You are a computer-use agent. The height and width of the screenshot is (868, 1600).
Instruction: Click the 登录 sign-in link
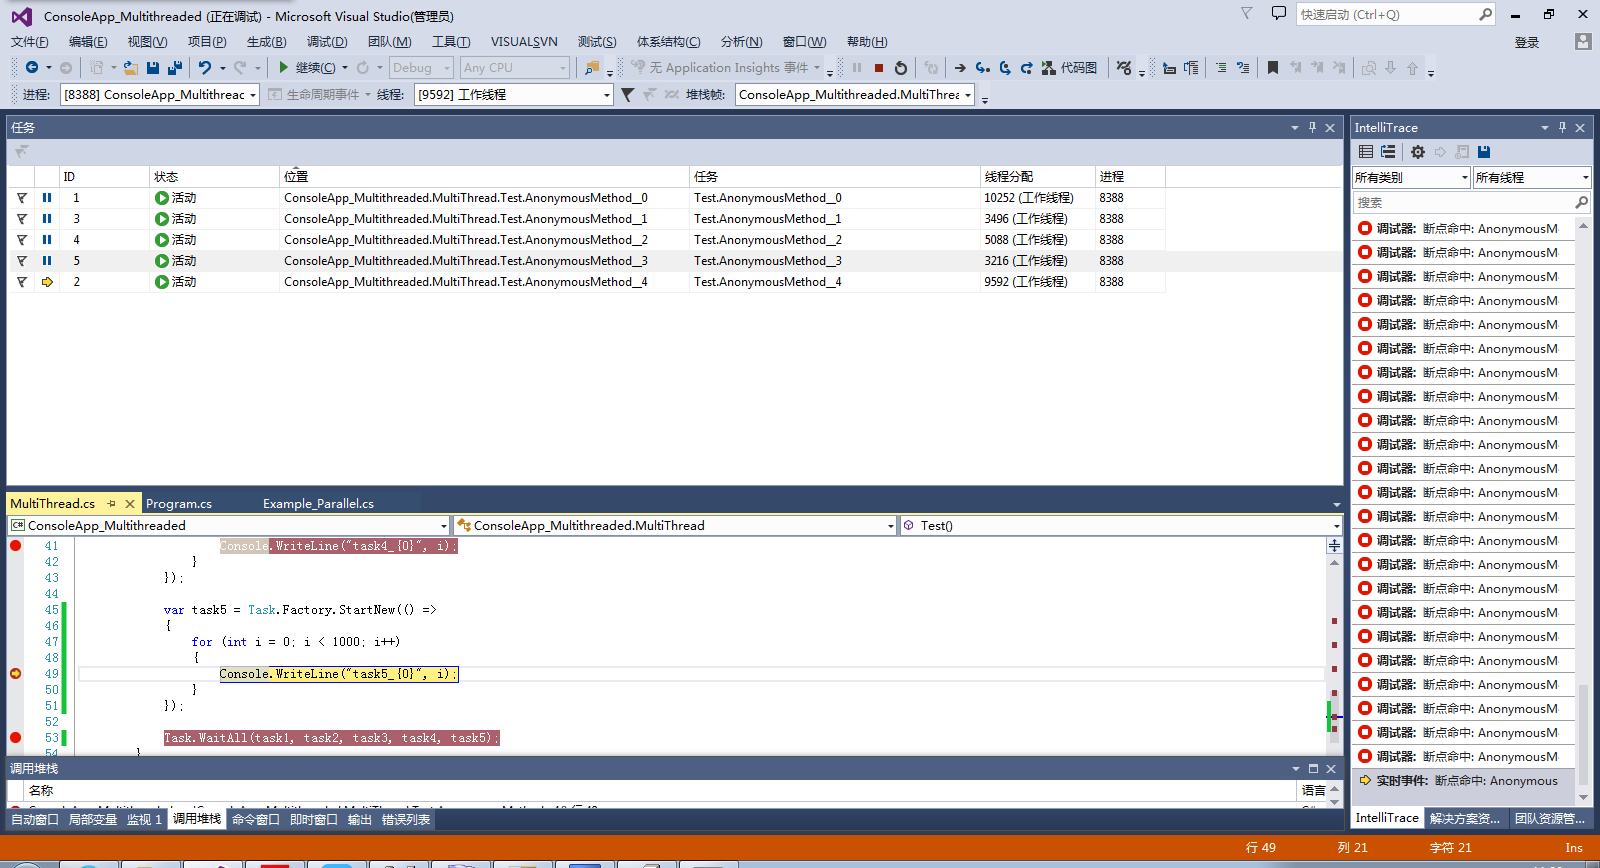1527,42
